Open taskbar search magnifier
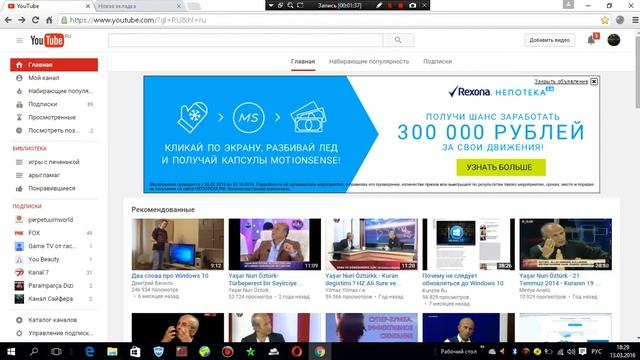The image size is (640, 360). click(x=34, y=351)
